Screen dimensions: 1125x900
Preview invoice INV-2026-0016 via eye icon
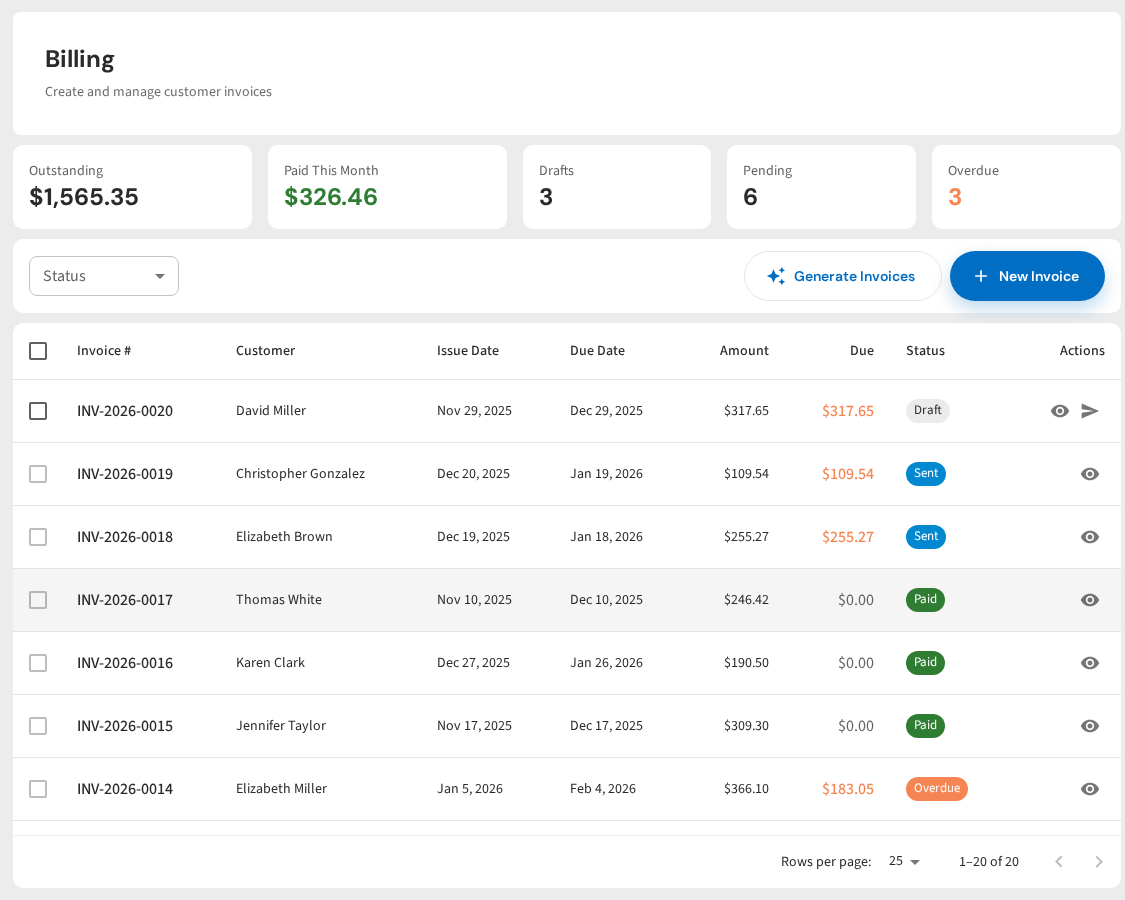[1090, 663]
